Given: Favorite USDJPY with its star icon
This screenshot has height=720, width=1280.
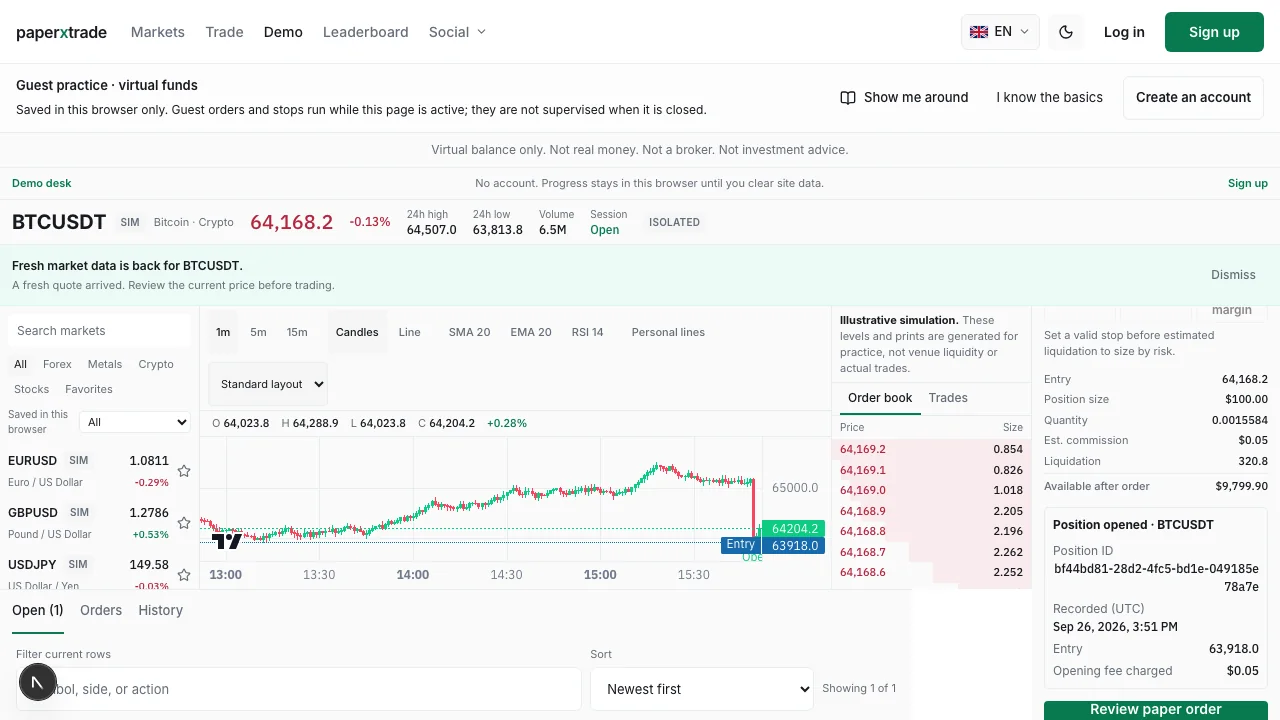Looking at the screenshot, I should click(184, 575).
